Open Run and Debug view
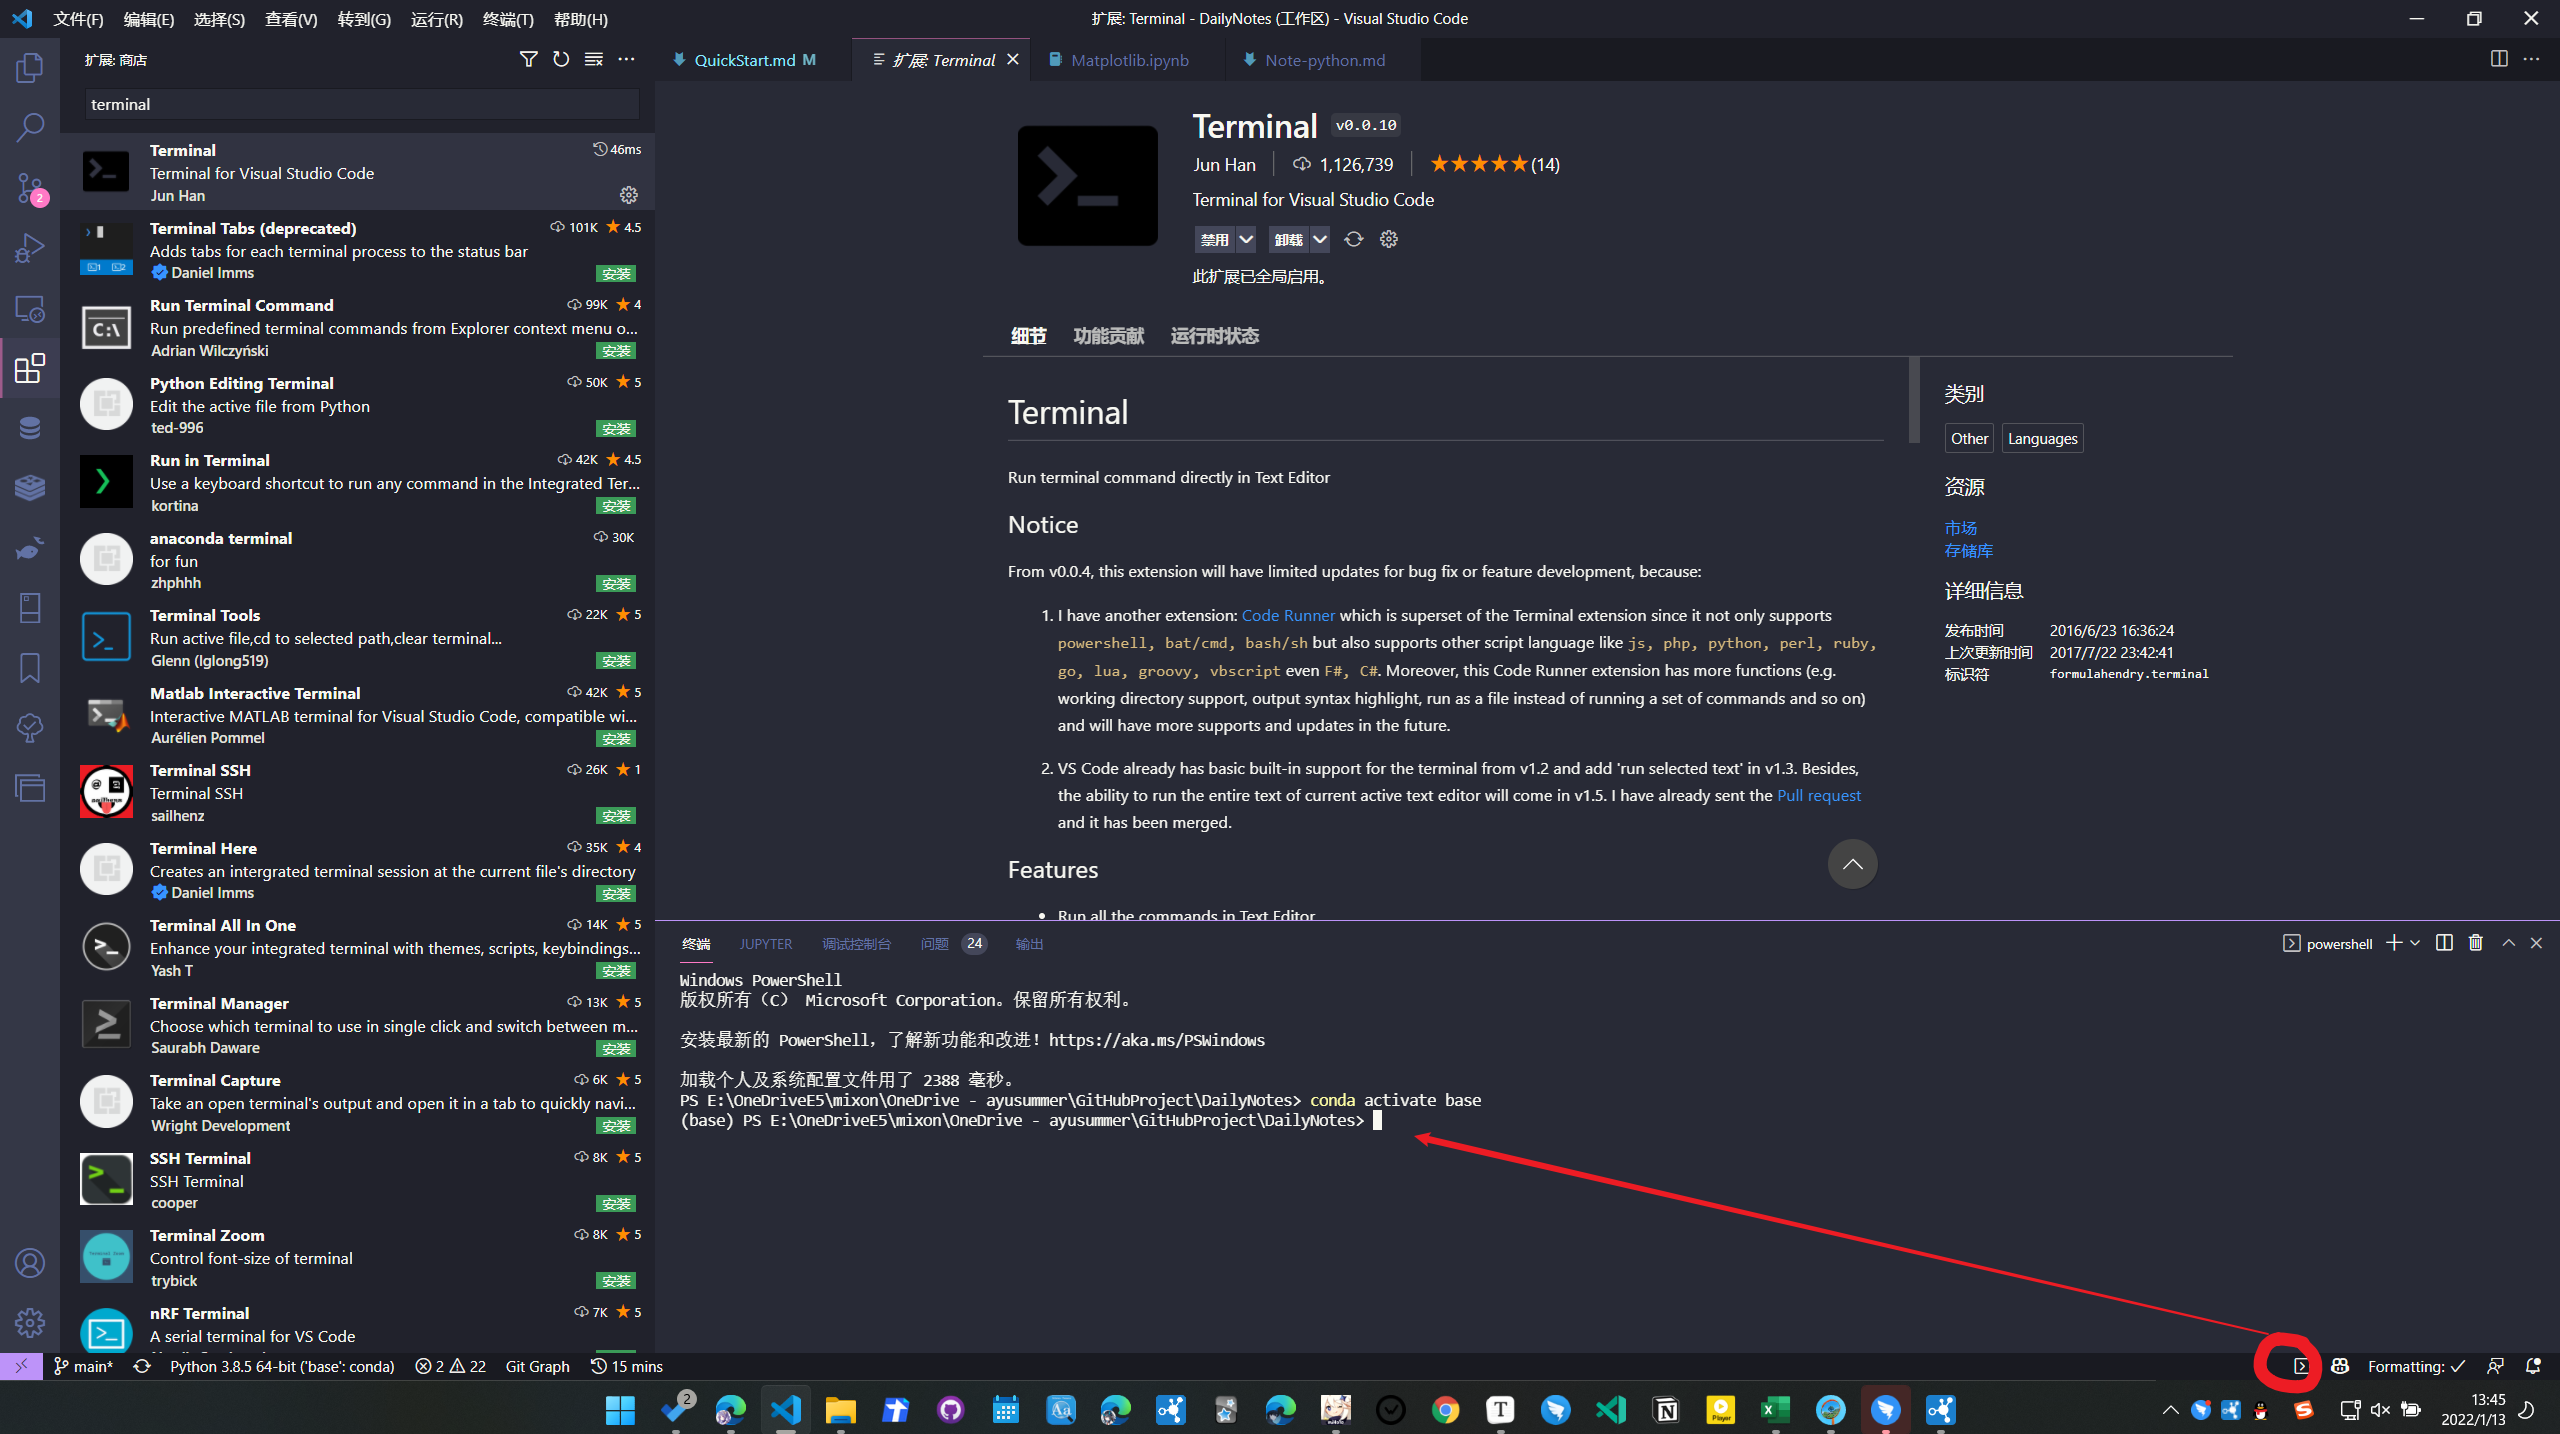This screenshot has width=2560, height=1434. pos(30,248)
